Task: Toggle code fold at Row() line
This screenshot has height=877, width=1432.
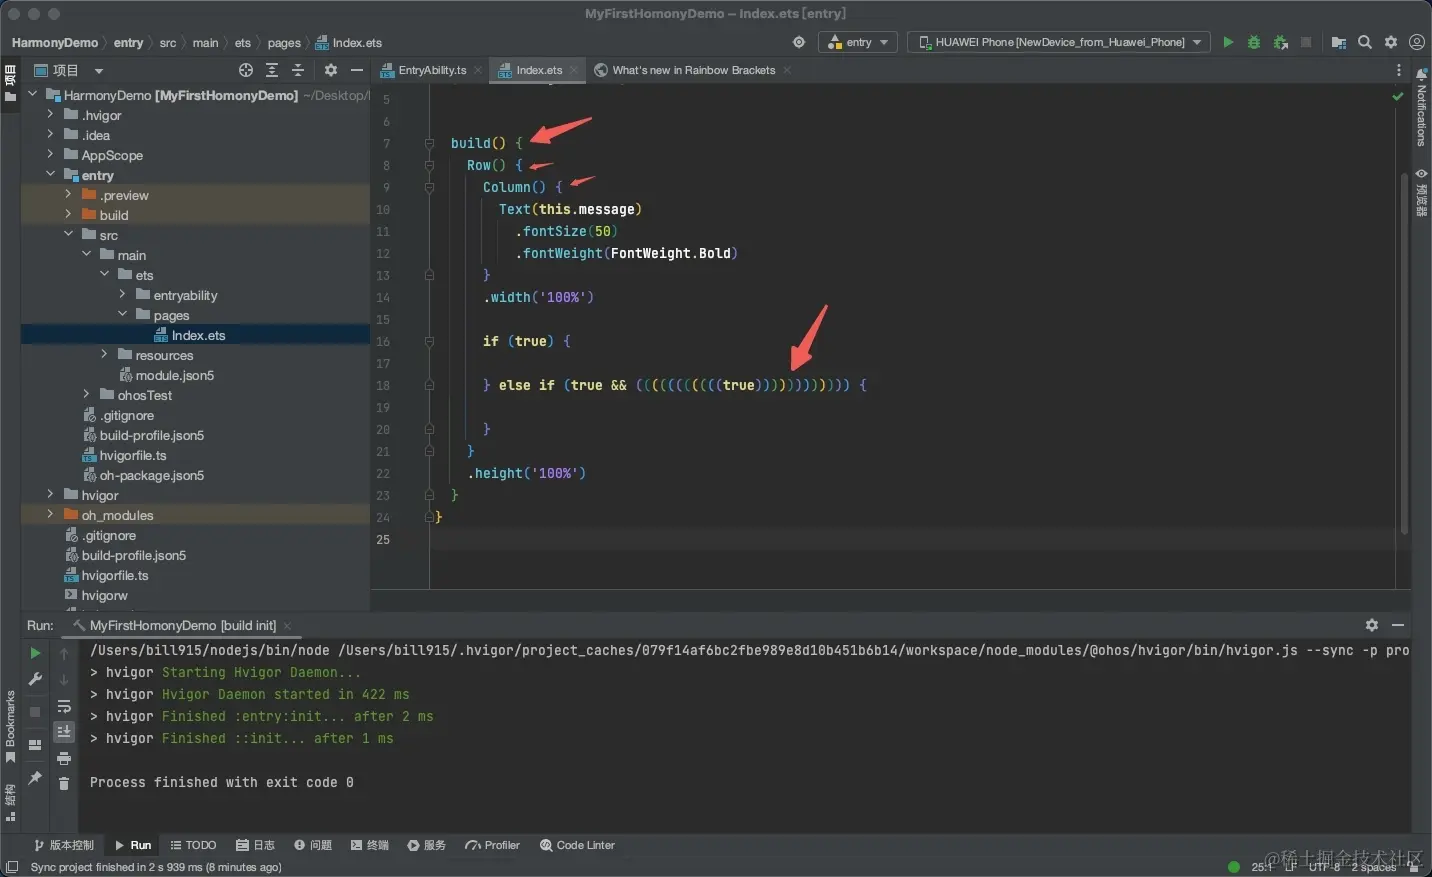Action: point(429,165)
